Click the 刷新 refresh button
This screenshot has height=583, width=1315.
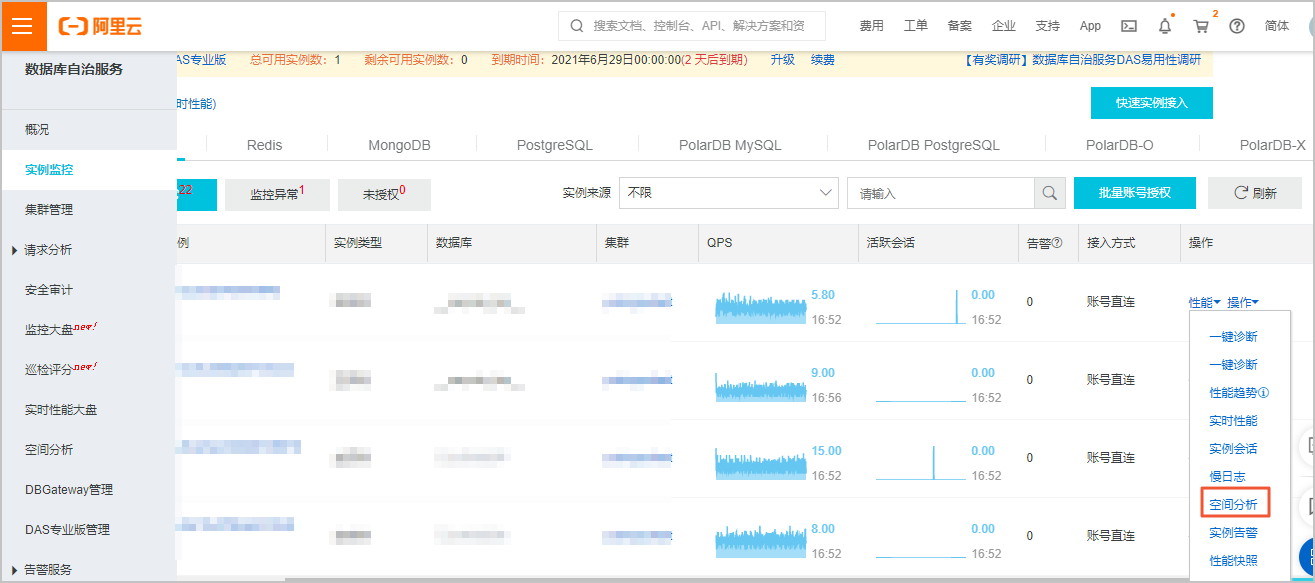[1254, 193]
